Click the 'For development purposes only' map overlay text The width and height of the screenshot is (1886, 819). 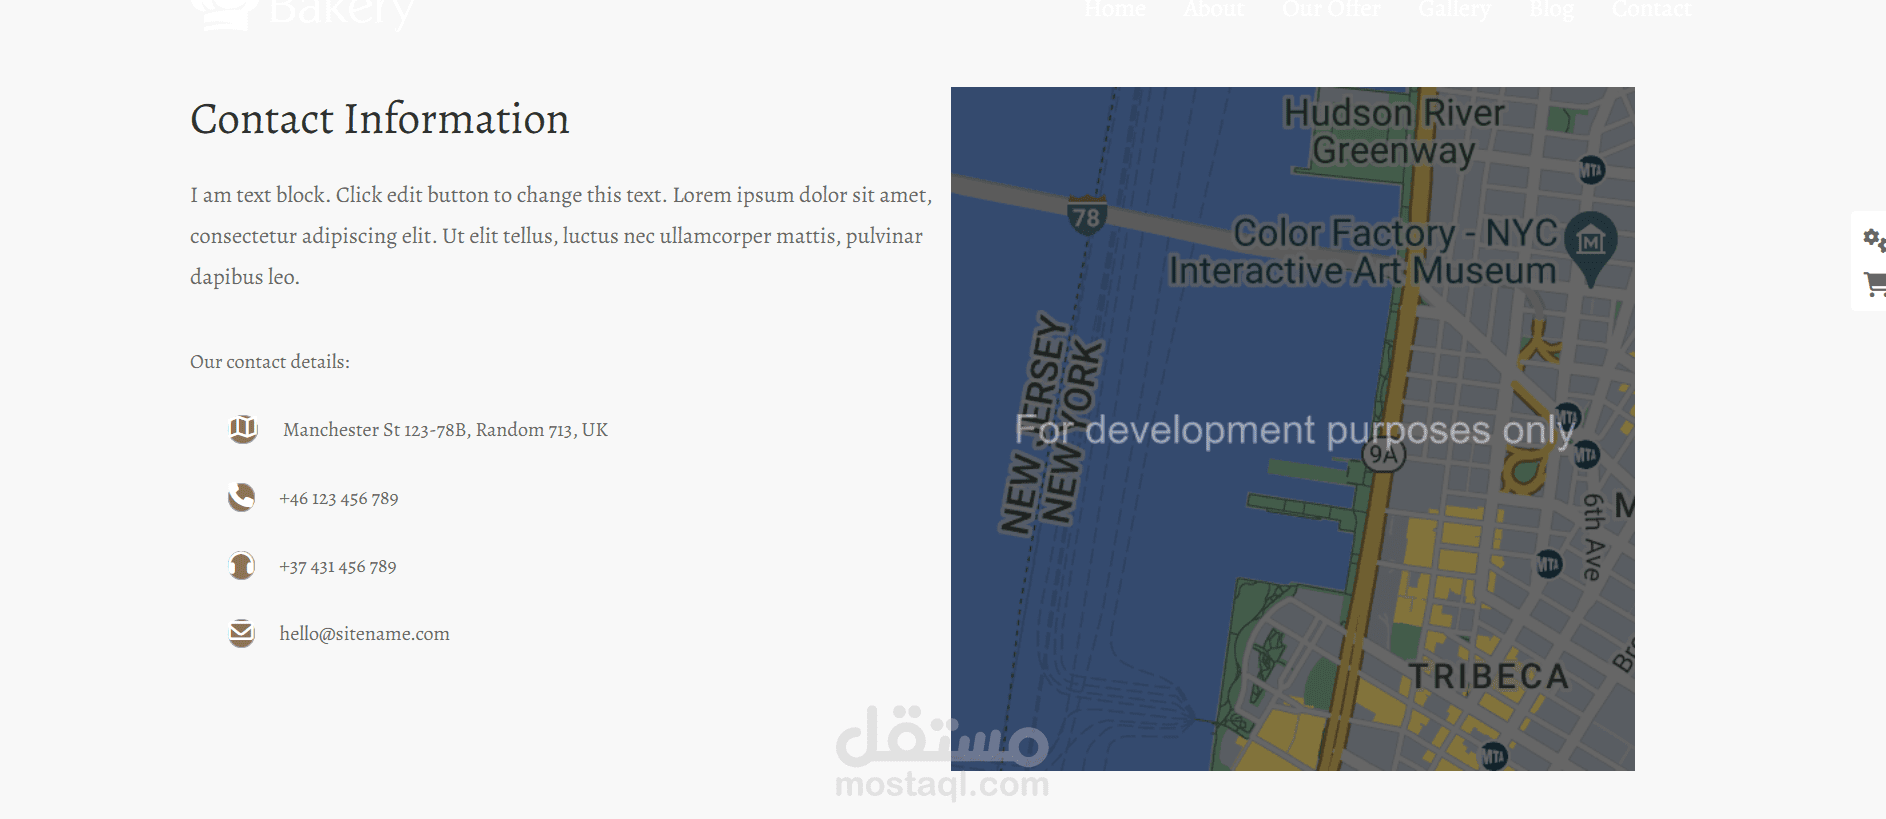click(x=1295, y=430)
